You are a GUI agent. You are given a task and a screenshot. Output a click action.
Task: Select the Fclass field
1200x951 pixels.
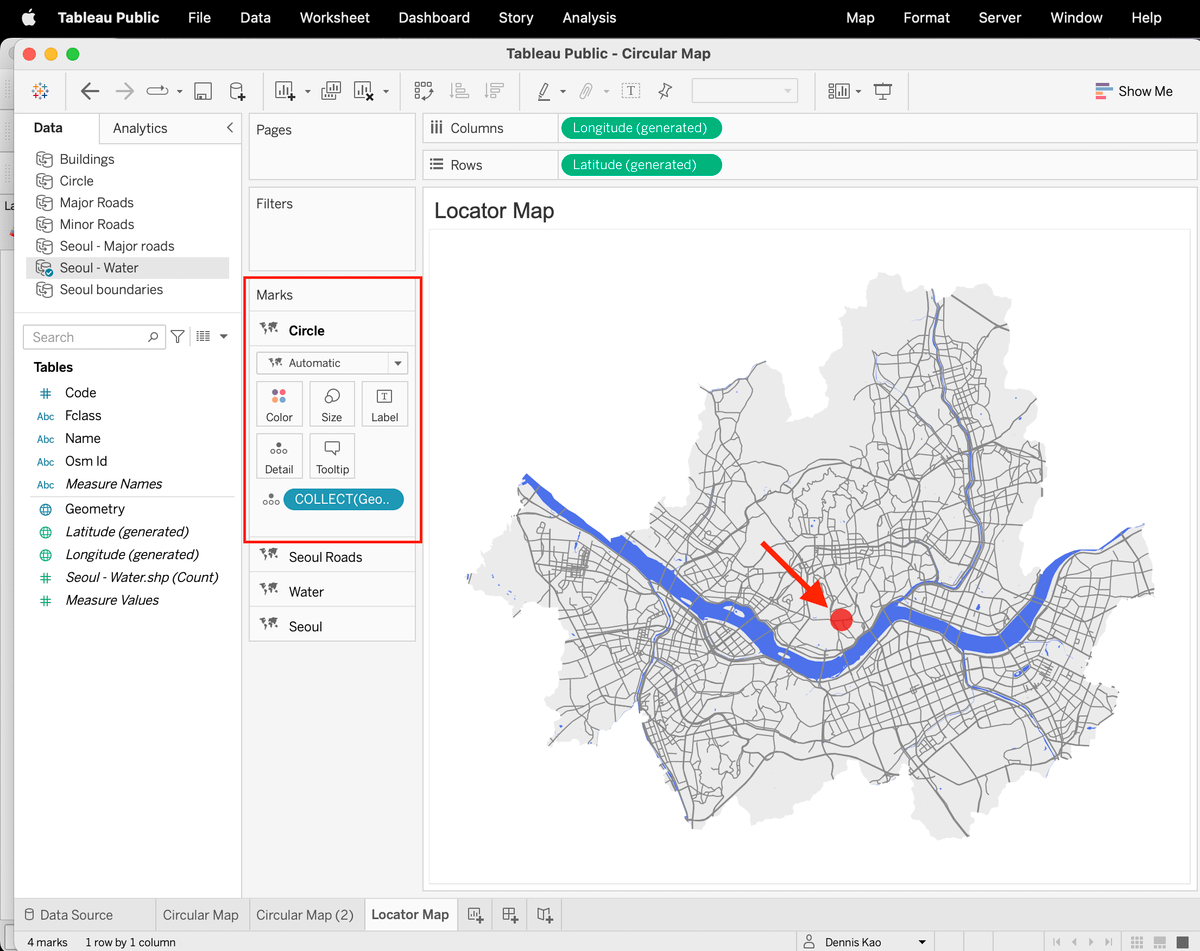click(83, 416)
